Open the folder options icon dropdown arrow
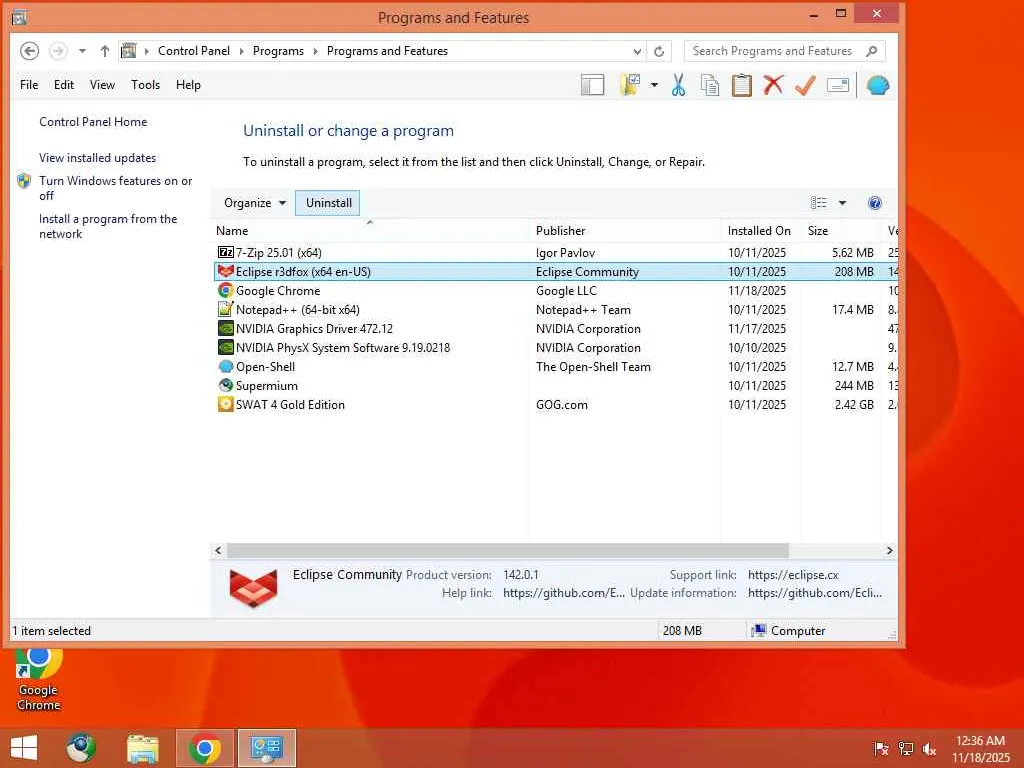1024x768 pixels. (654, 85)
